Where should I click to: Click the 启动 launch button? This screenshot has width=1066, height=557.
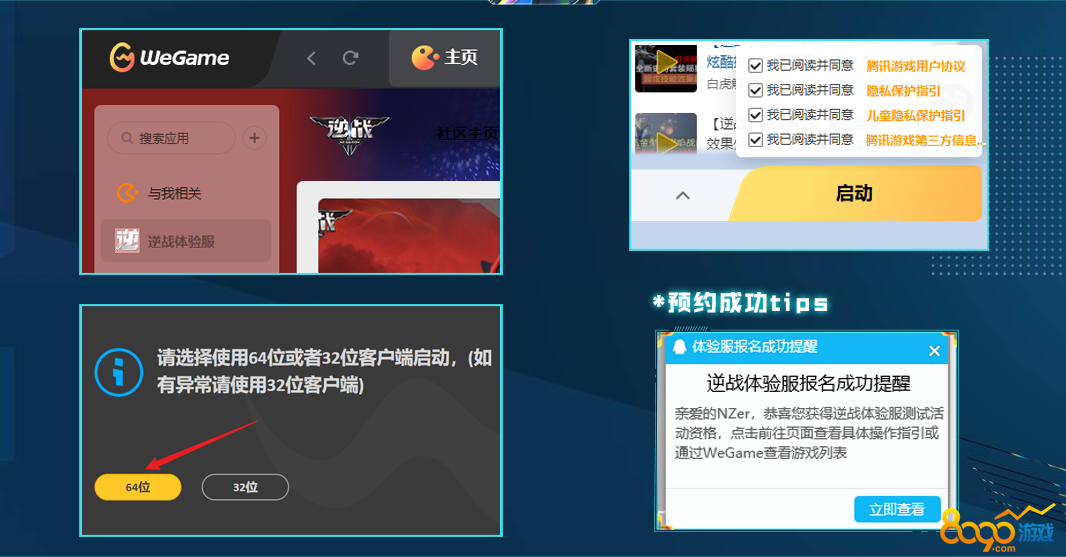click(854, 194)
